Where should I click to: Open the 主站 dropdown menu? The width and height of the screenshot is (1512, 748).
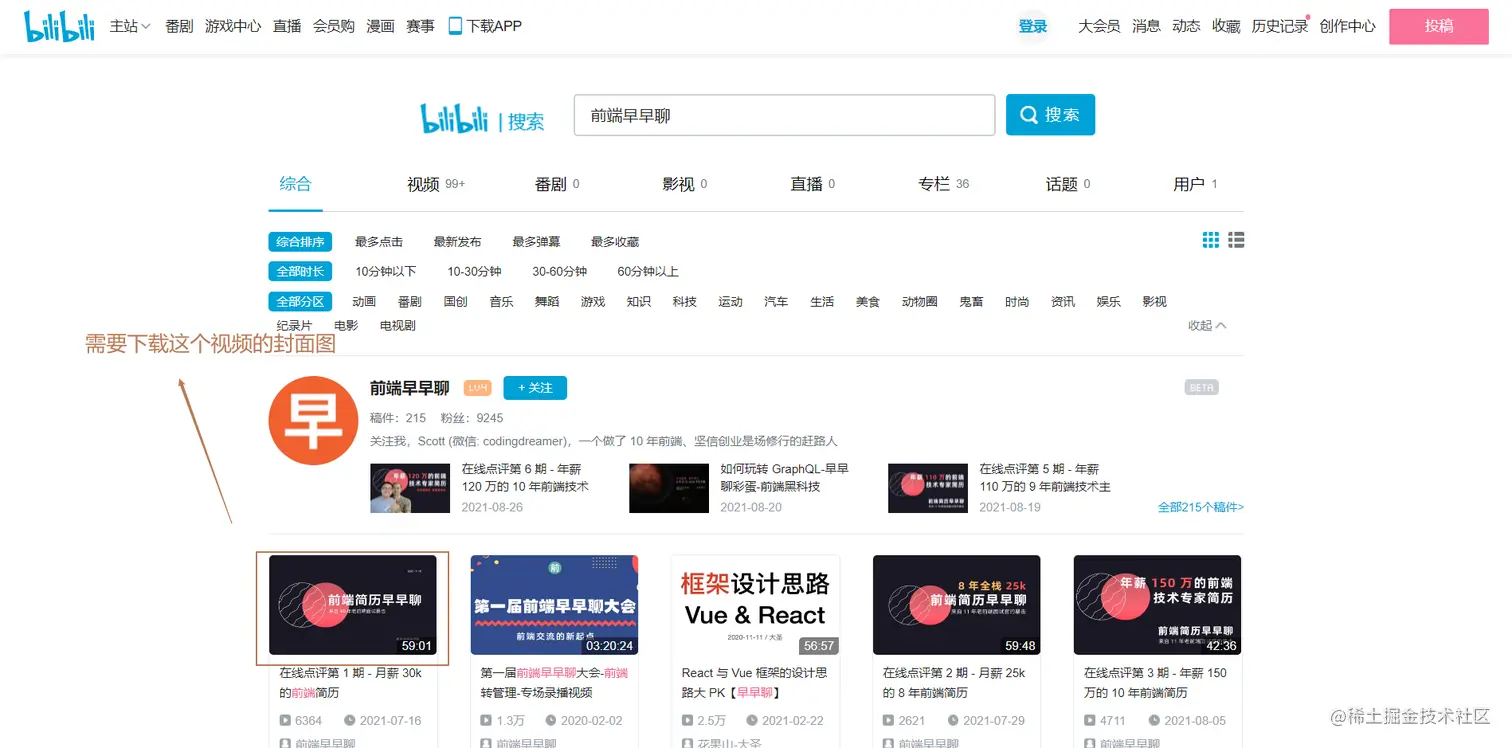[x=130, y=26]
